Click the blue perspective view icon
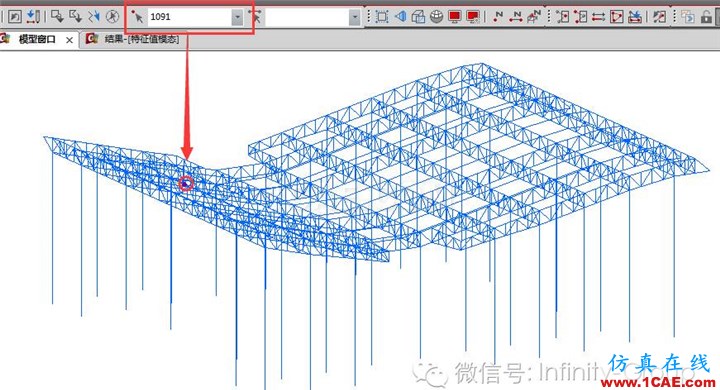The image size is (720, 390). [400, 17]
